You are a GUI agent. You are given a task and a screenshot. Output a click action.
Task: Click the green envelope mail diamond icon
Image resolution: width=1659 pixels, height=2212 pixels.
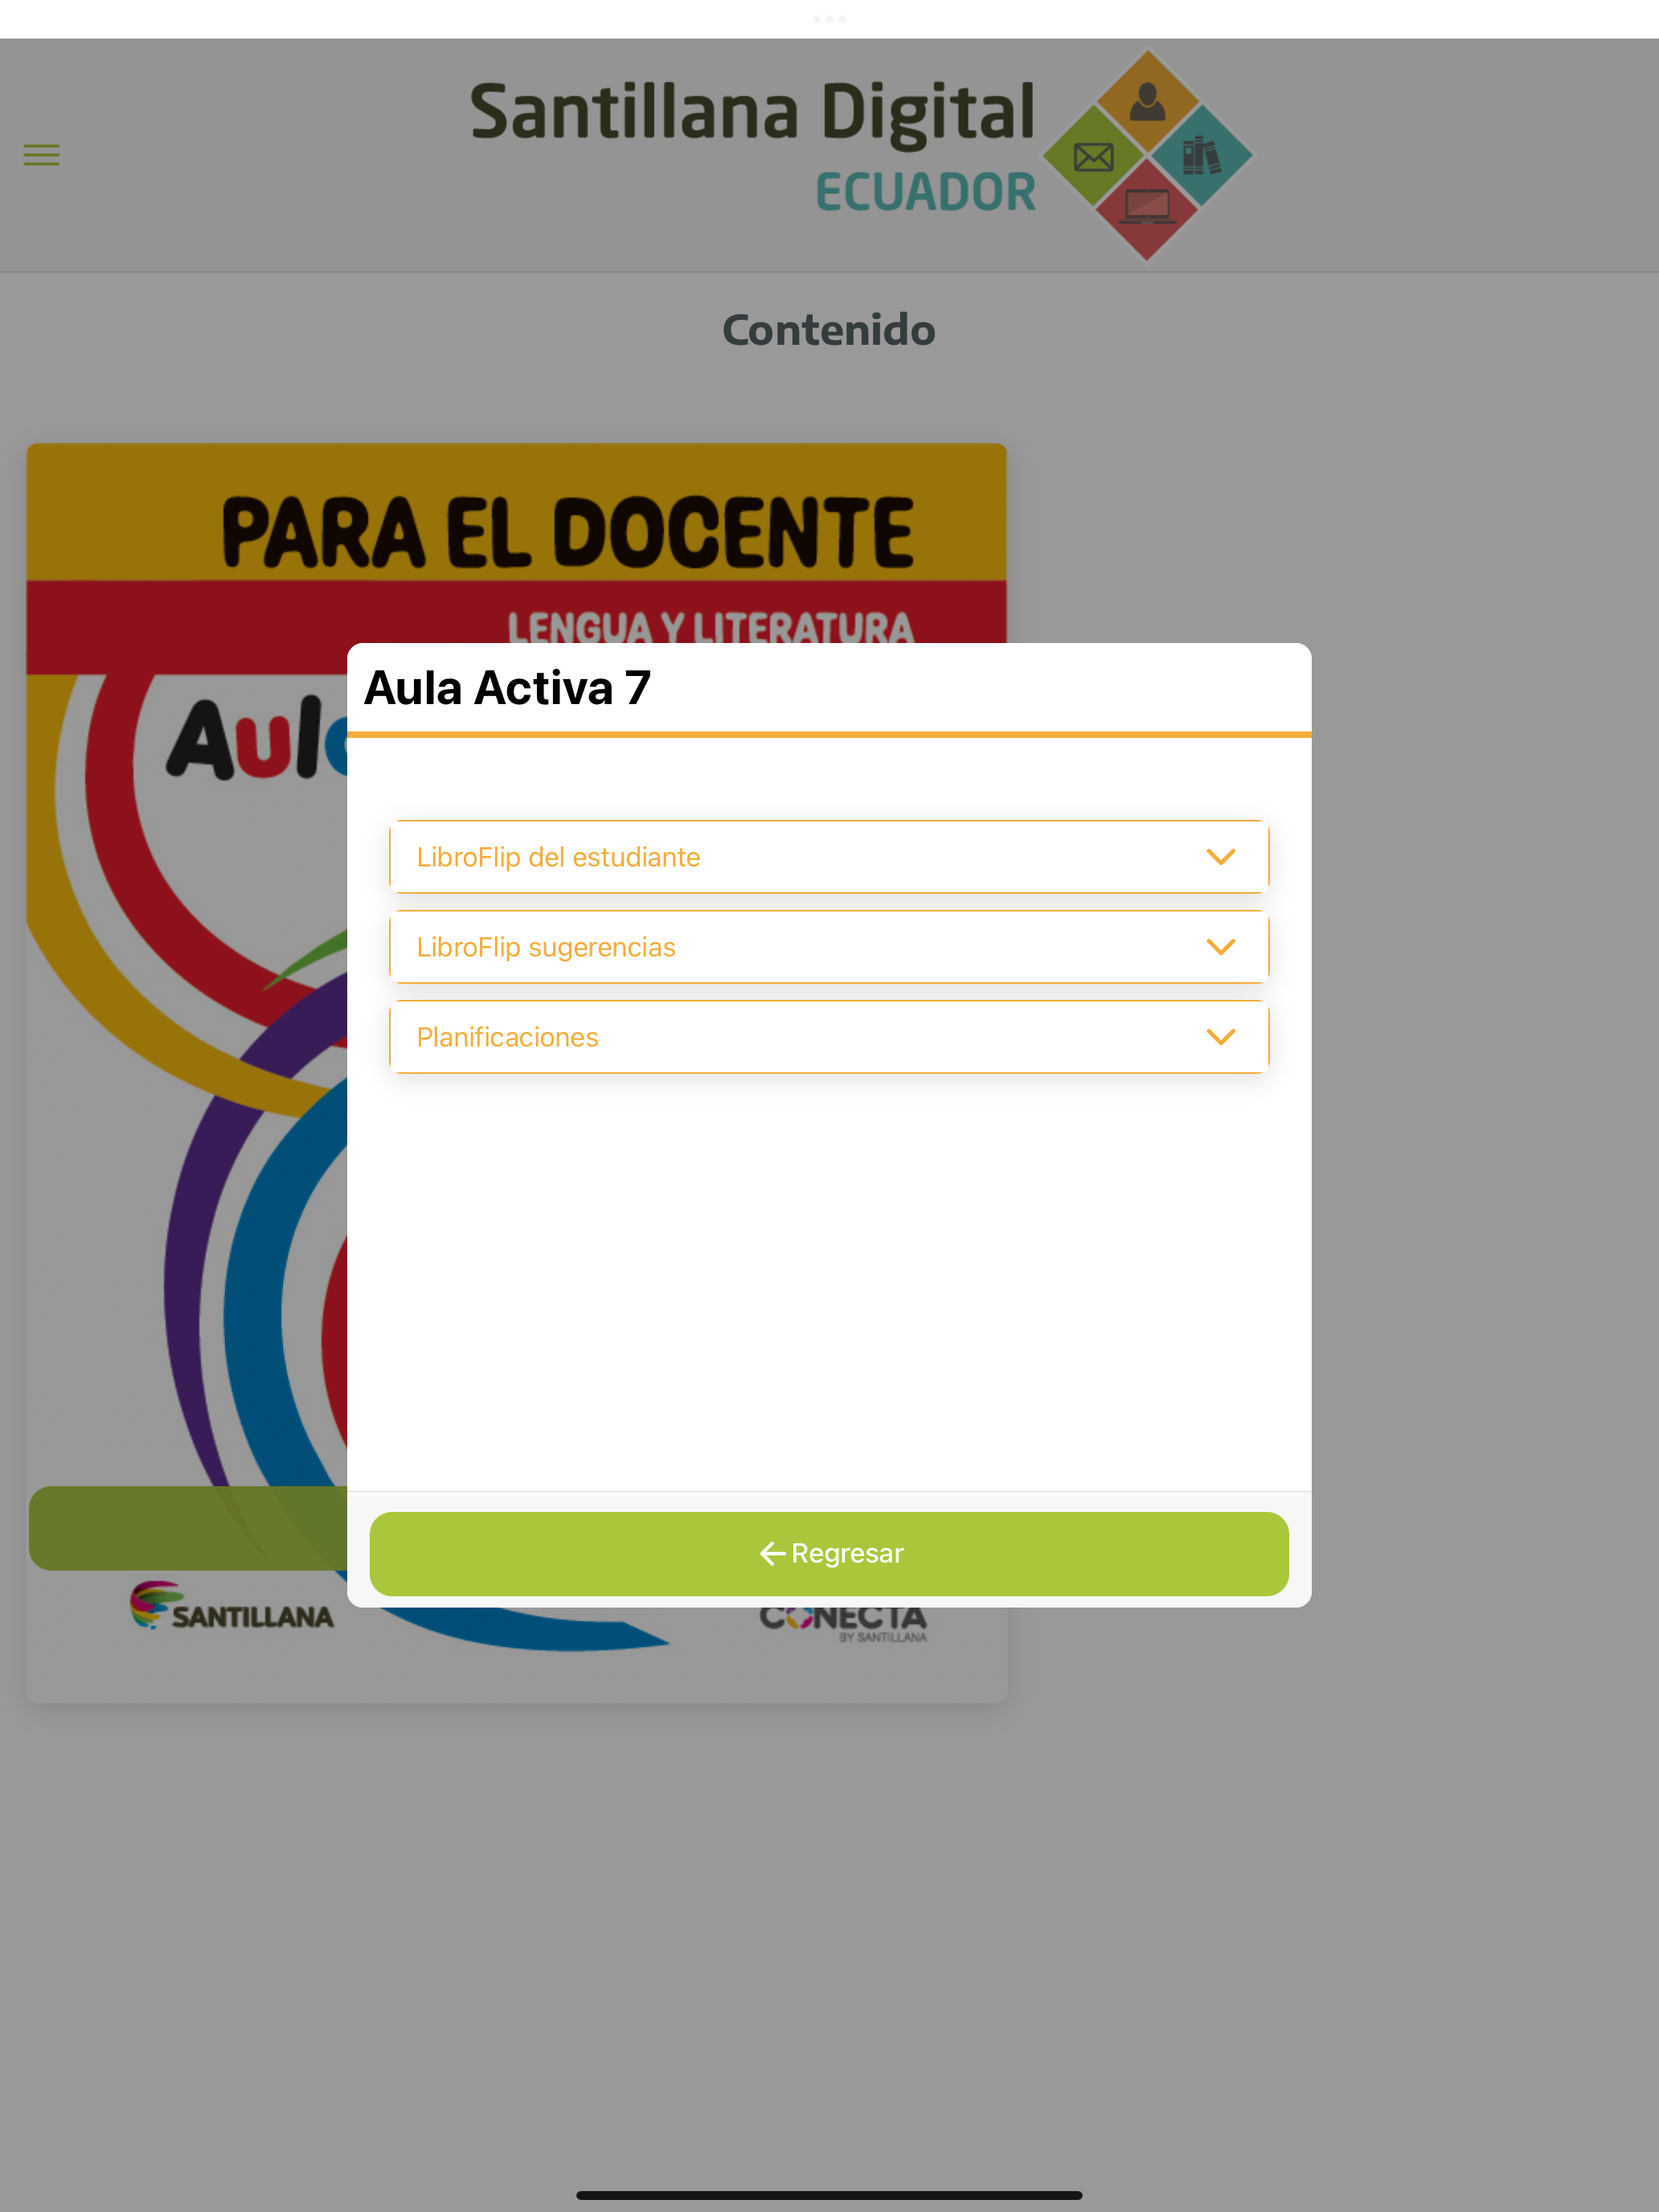tap(1093, 156)
